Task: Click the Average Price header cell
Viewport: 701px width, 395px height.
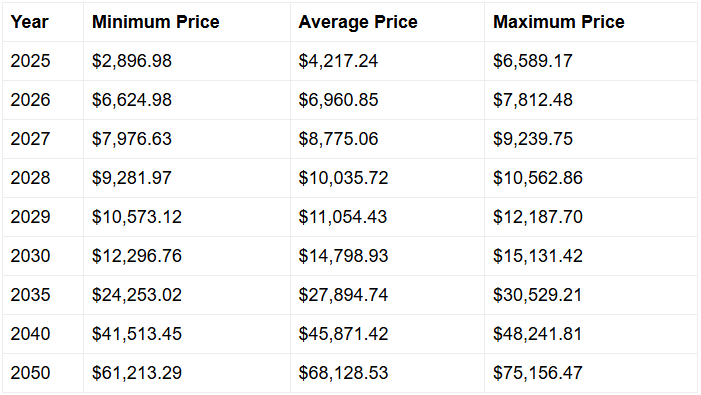Action: (388, 22)
